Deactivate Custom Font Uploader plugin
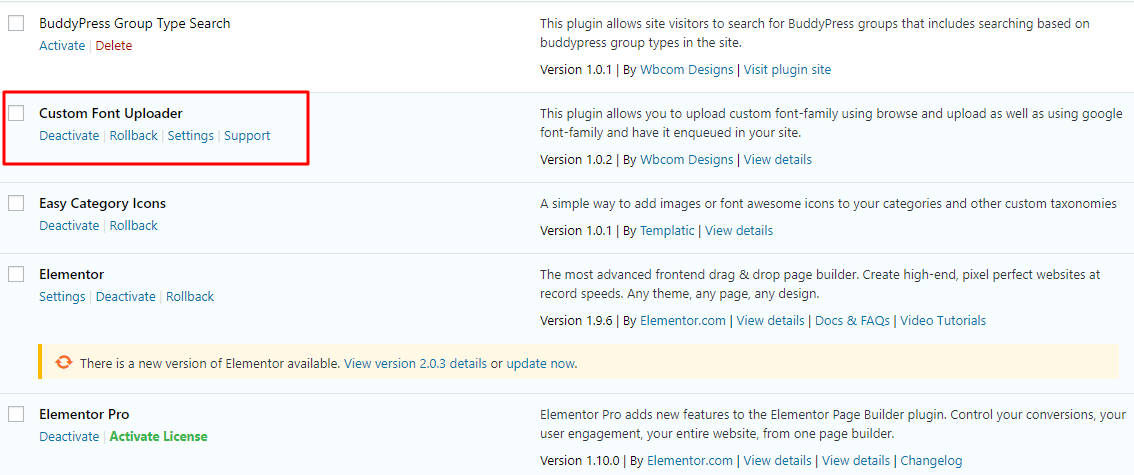Screen dimensions: 1134x475 (69, 135)
